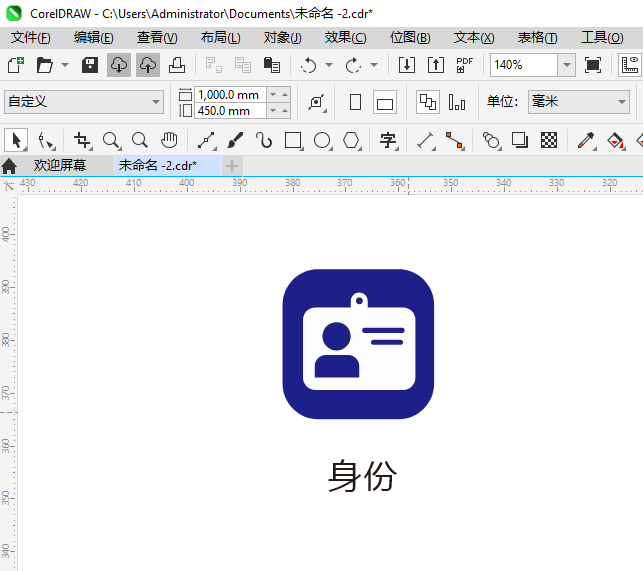Select the Interactive Fill bucket tool
Image resolution: width=643 pixels, height=571 pixels.
[616, 140]
